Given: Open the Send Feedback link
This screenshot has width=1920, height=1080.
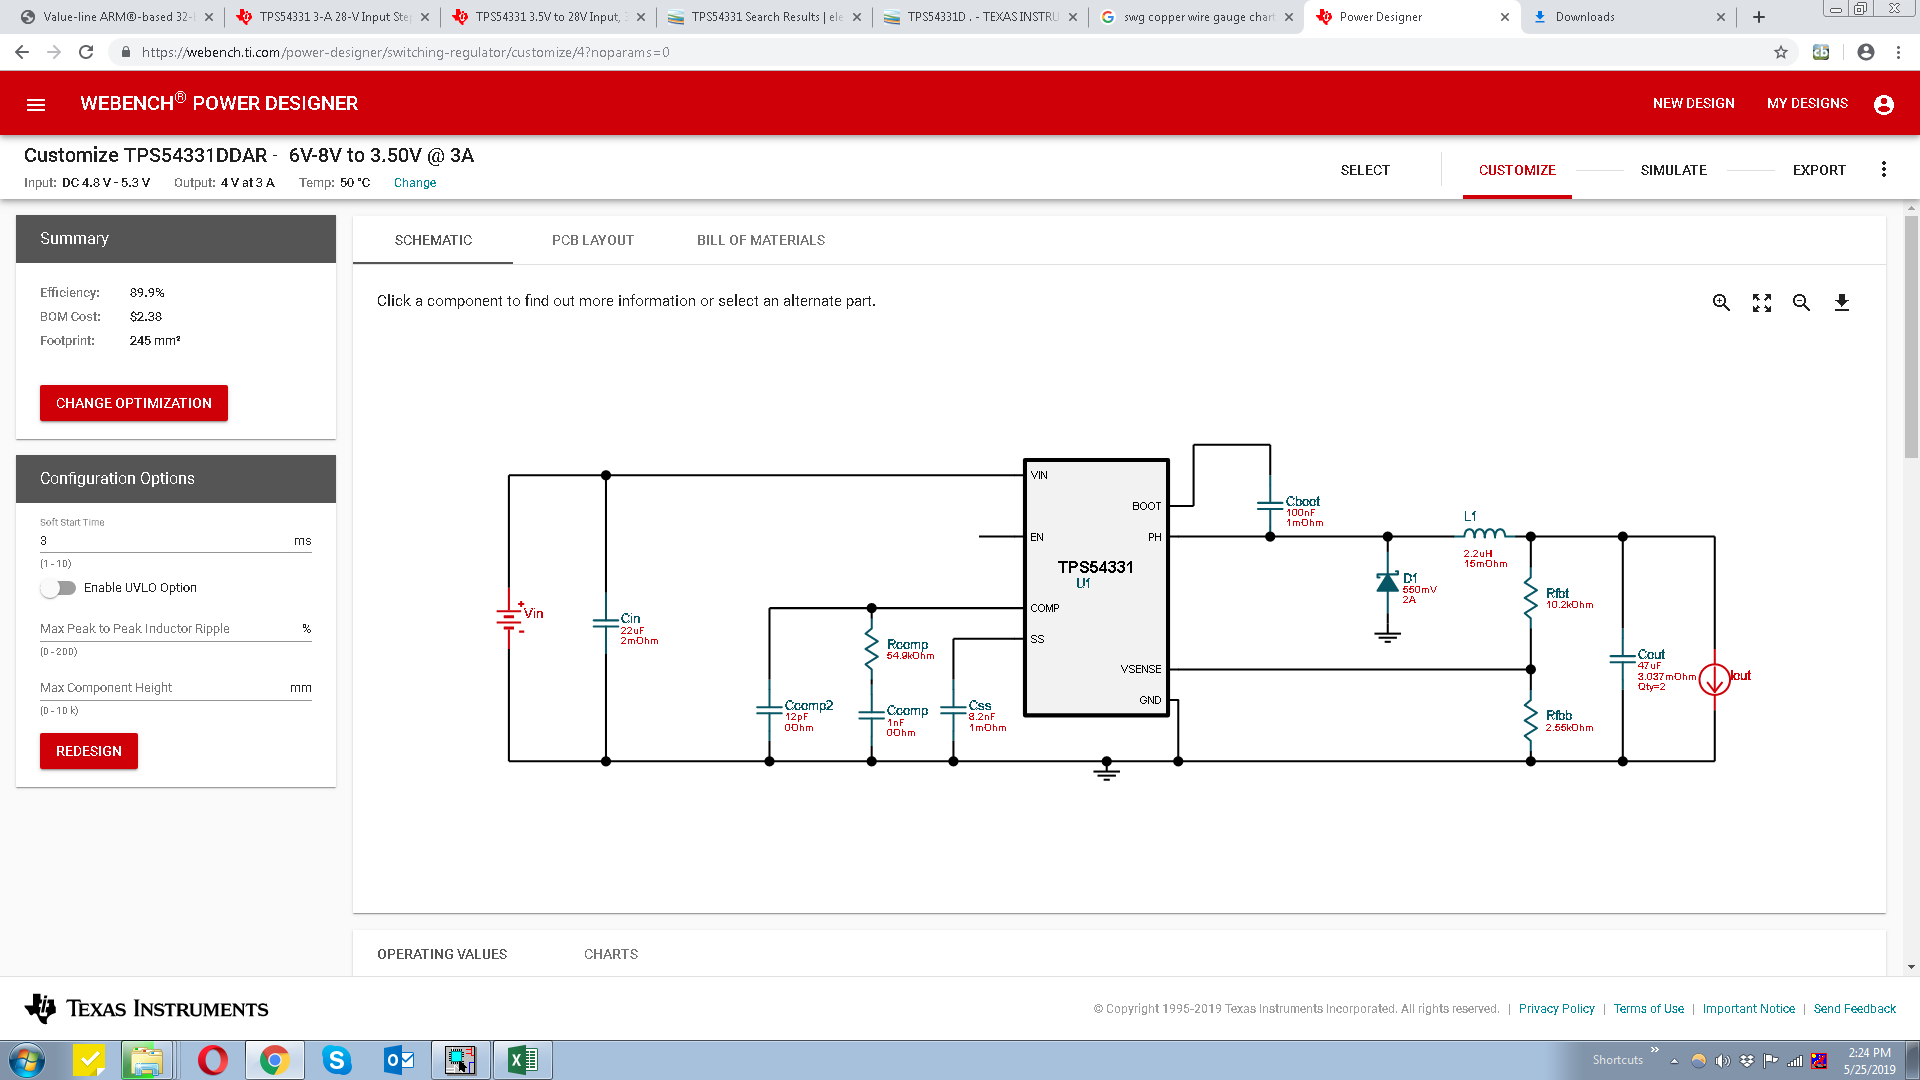Looking at the screenshot, I should [x=1855, y=1009].
